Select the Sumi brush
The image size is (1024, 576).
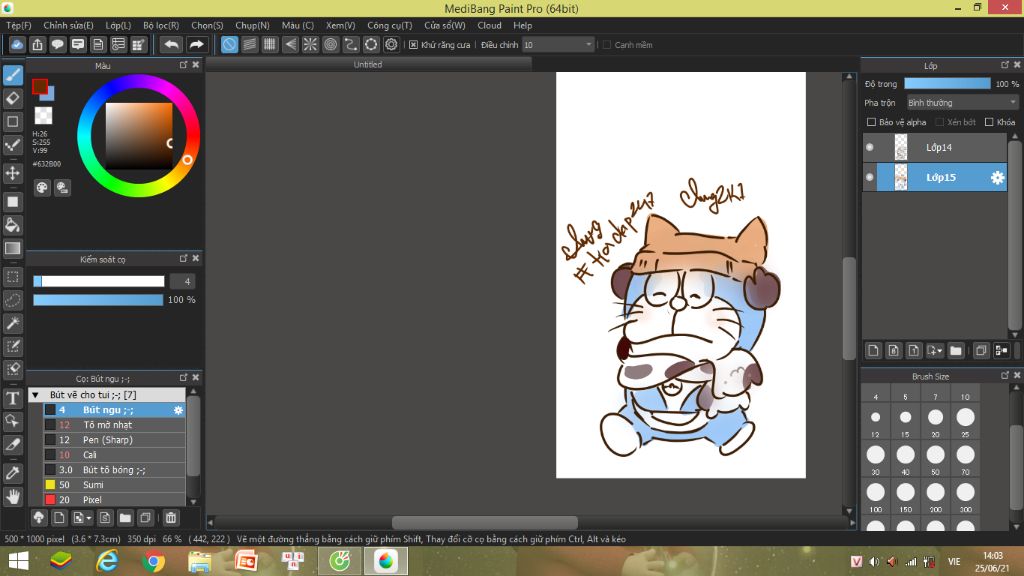click(x=114, y=485)
